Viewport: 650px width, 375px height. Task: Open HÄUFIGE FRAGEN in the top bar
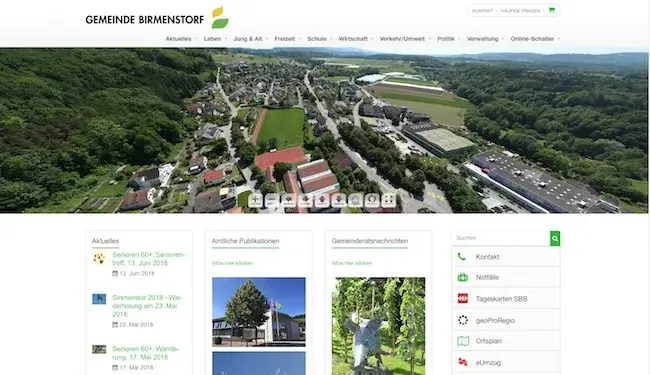tap(520, 11)
